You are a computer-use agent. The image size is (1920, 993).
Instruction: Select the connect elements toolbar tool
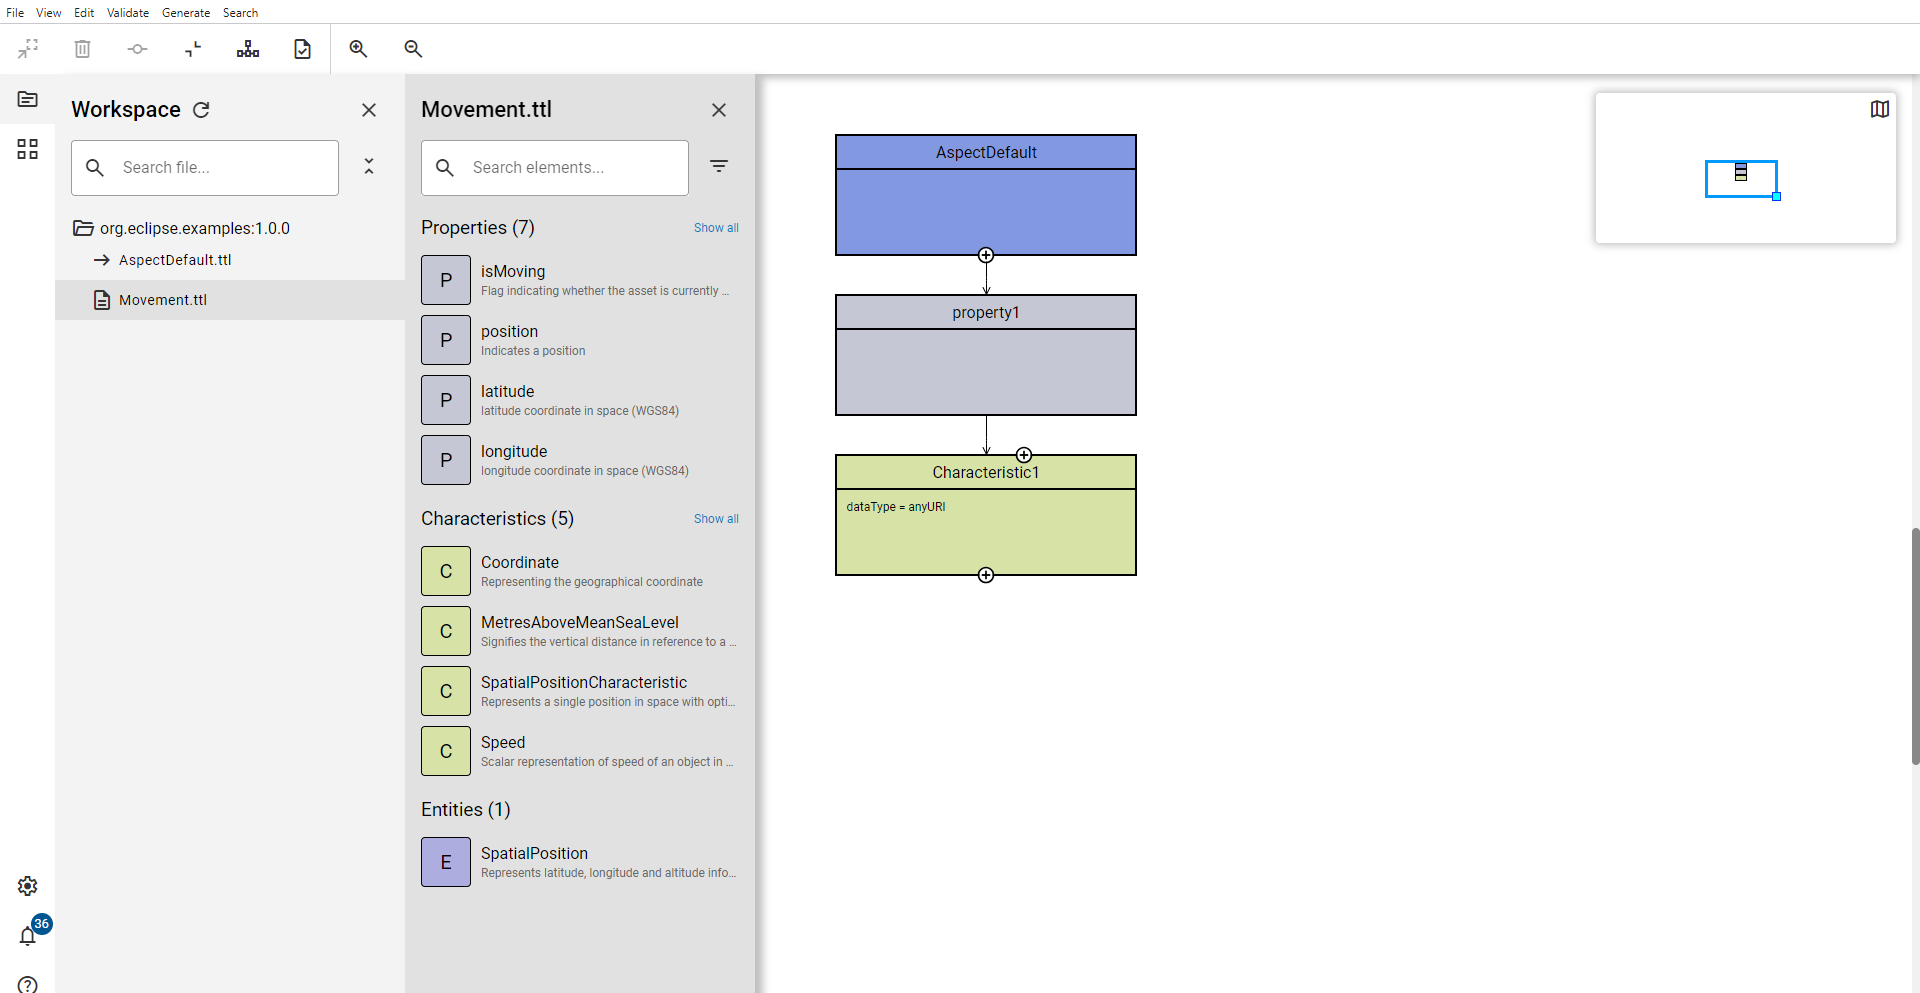pyautogui.click(x=137, y=48)
